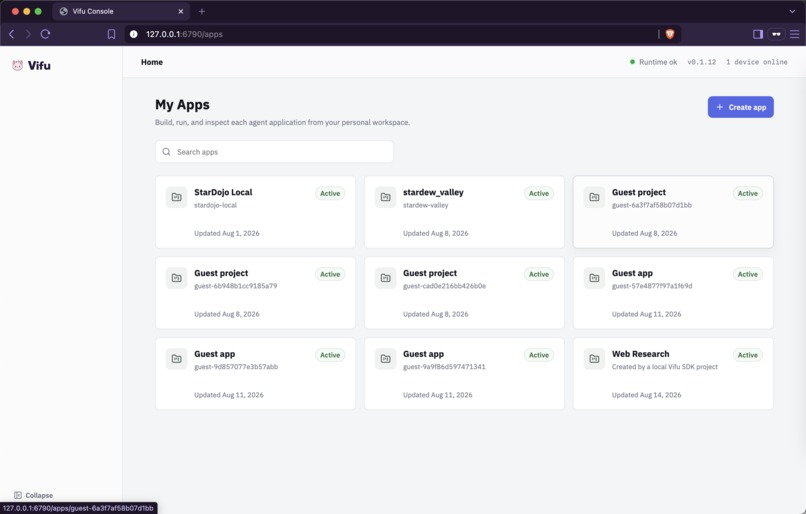Click the browser forward arrow
The height and width of the screenshot is (514, 806).
tap(28, 34)
